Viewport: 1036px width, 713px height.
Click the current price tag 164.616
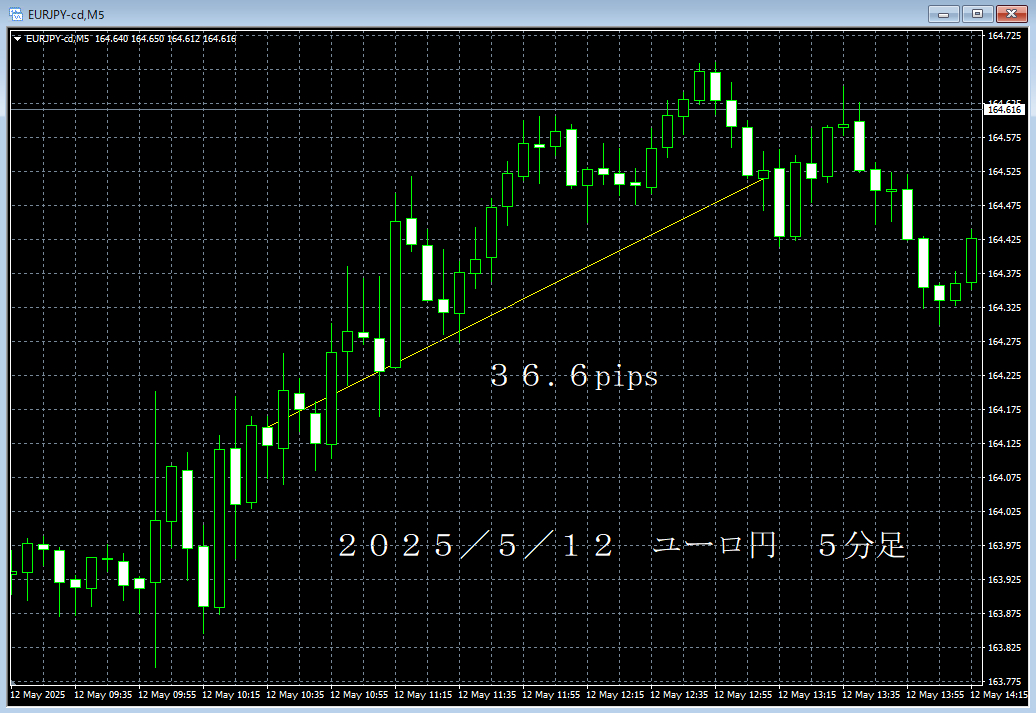[x=1004, y=110]
